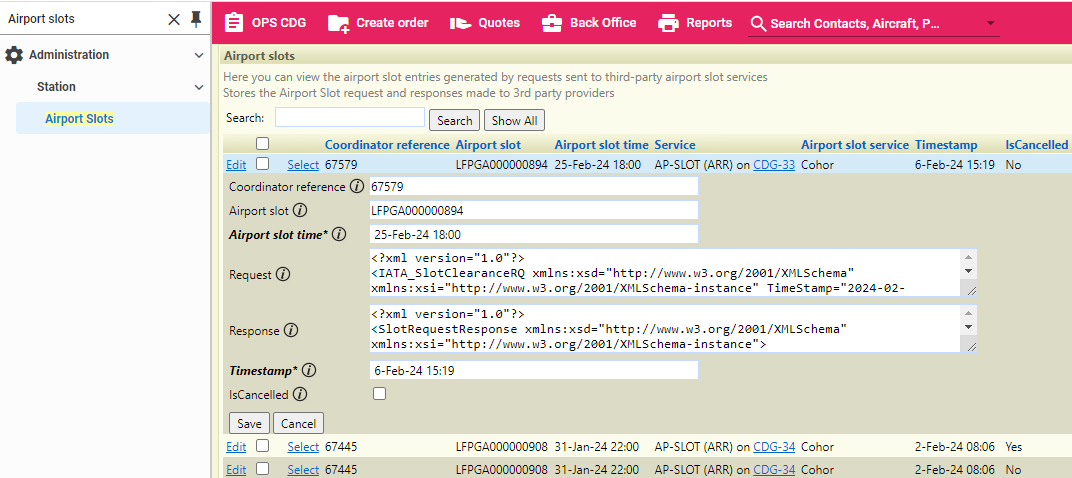Click the sidebar Airport slots search box

click(x=82, y=19)
